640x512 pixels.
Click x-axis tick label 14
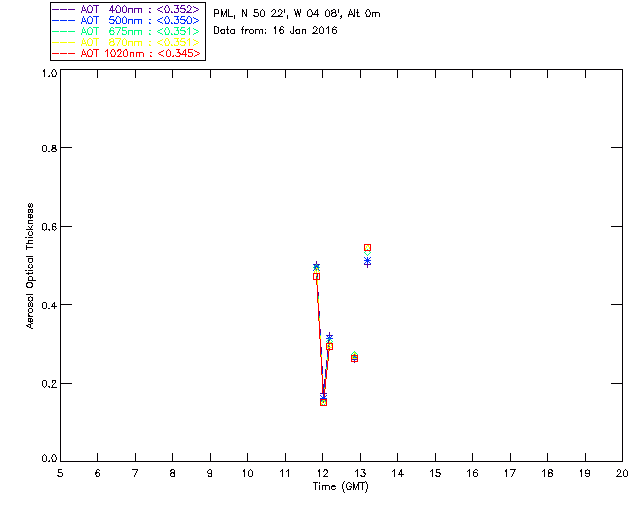click(398, 473)
